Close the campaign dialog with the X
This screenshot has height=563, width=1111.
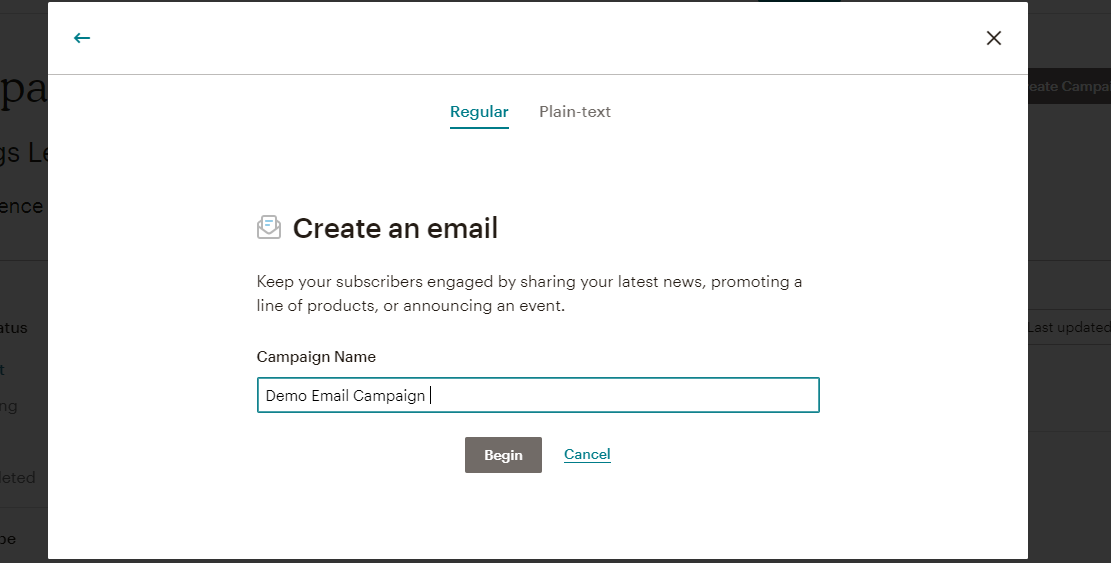pos(993,38)
